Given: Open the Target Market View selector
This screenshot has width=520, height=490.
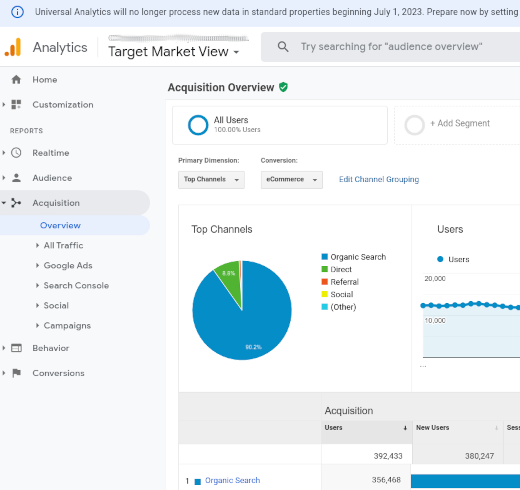Looking at the screenshot, I should [x=174, y=51].
